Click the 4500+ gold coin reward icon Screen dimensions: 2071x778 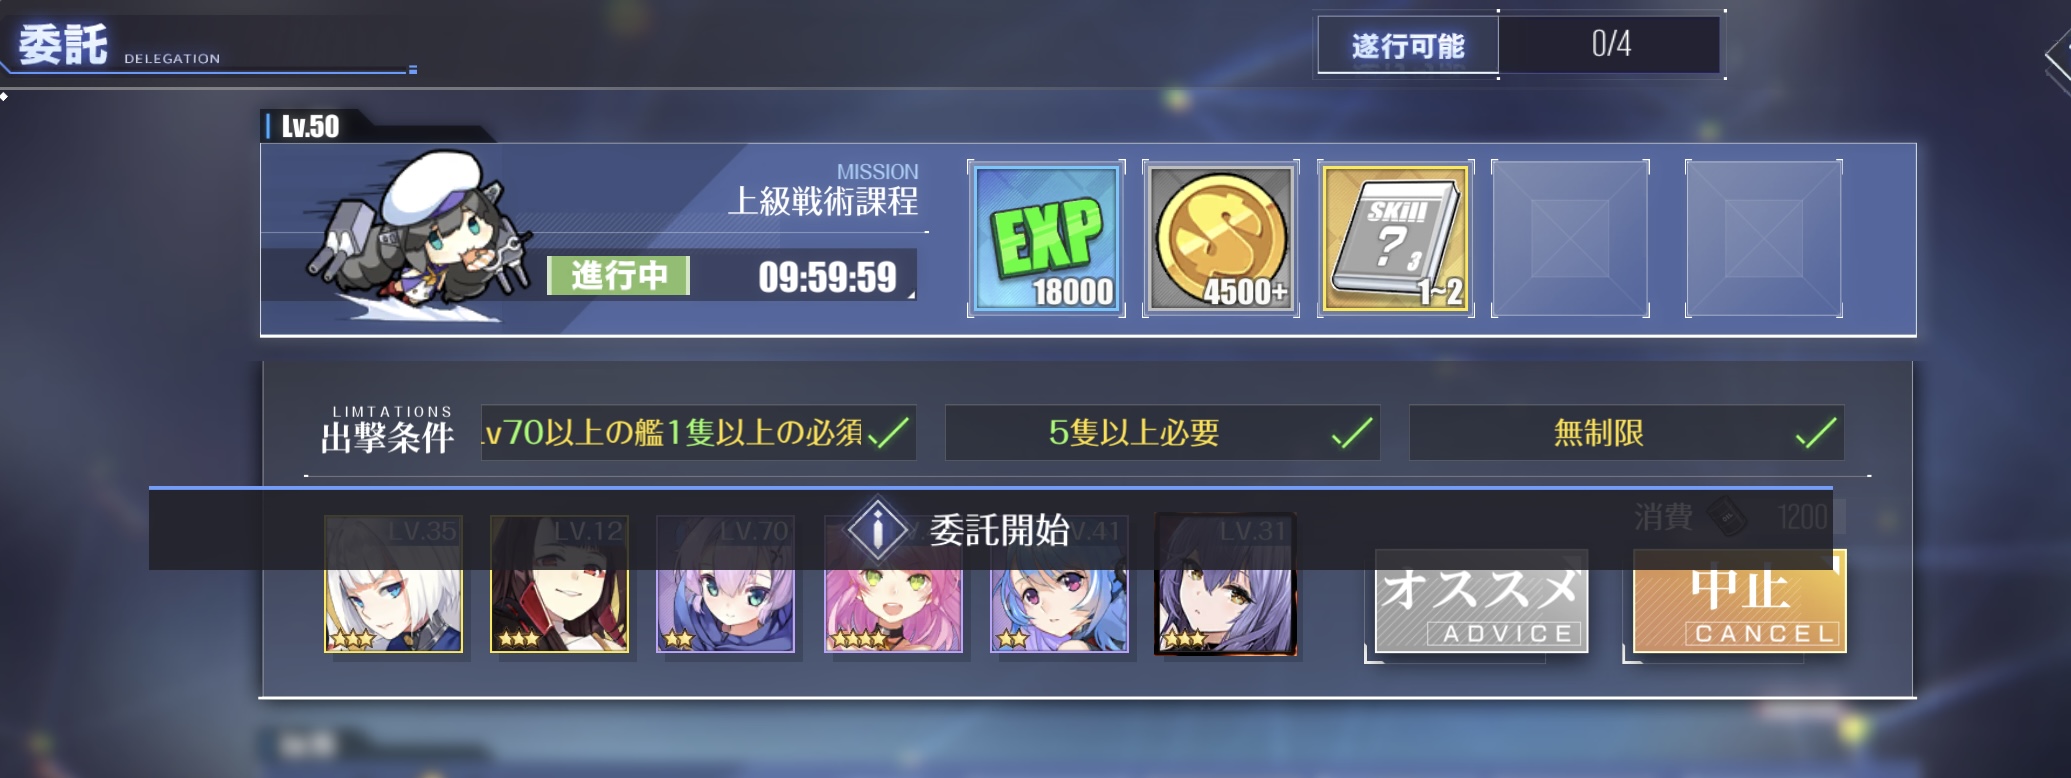click(x=1221, y=239)
